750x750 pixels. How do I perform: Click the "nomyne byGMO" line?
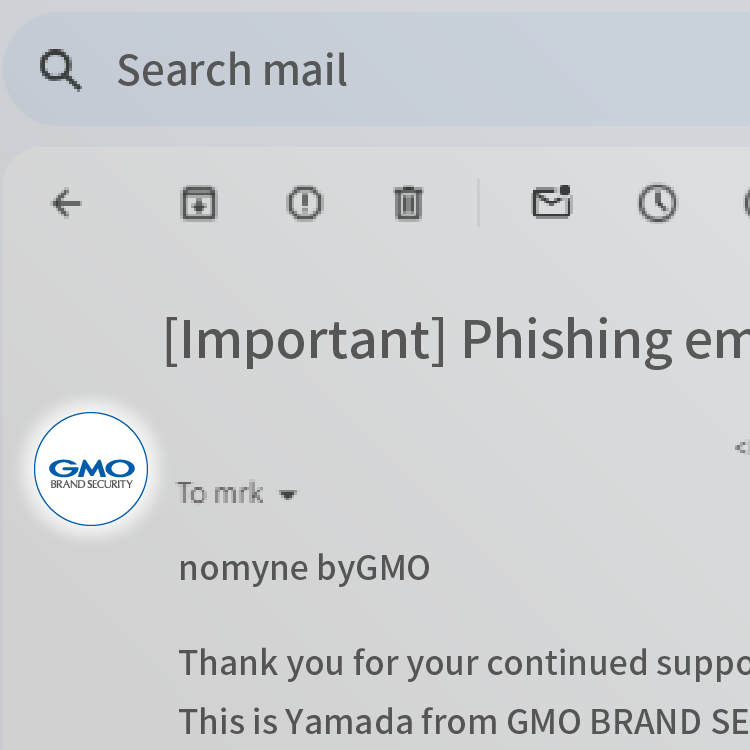coord(304,568)
